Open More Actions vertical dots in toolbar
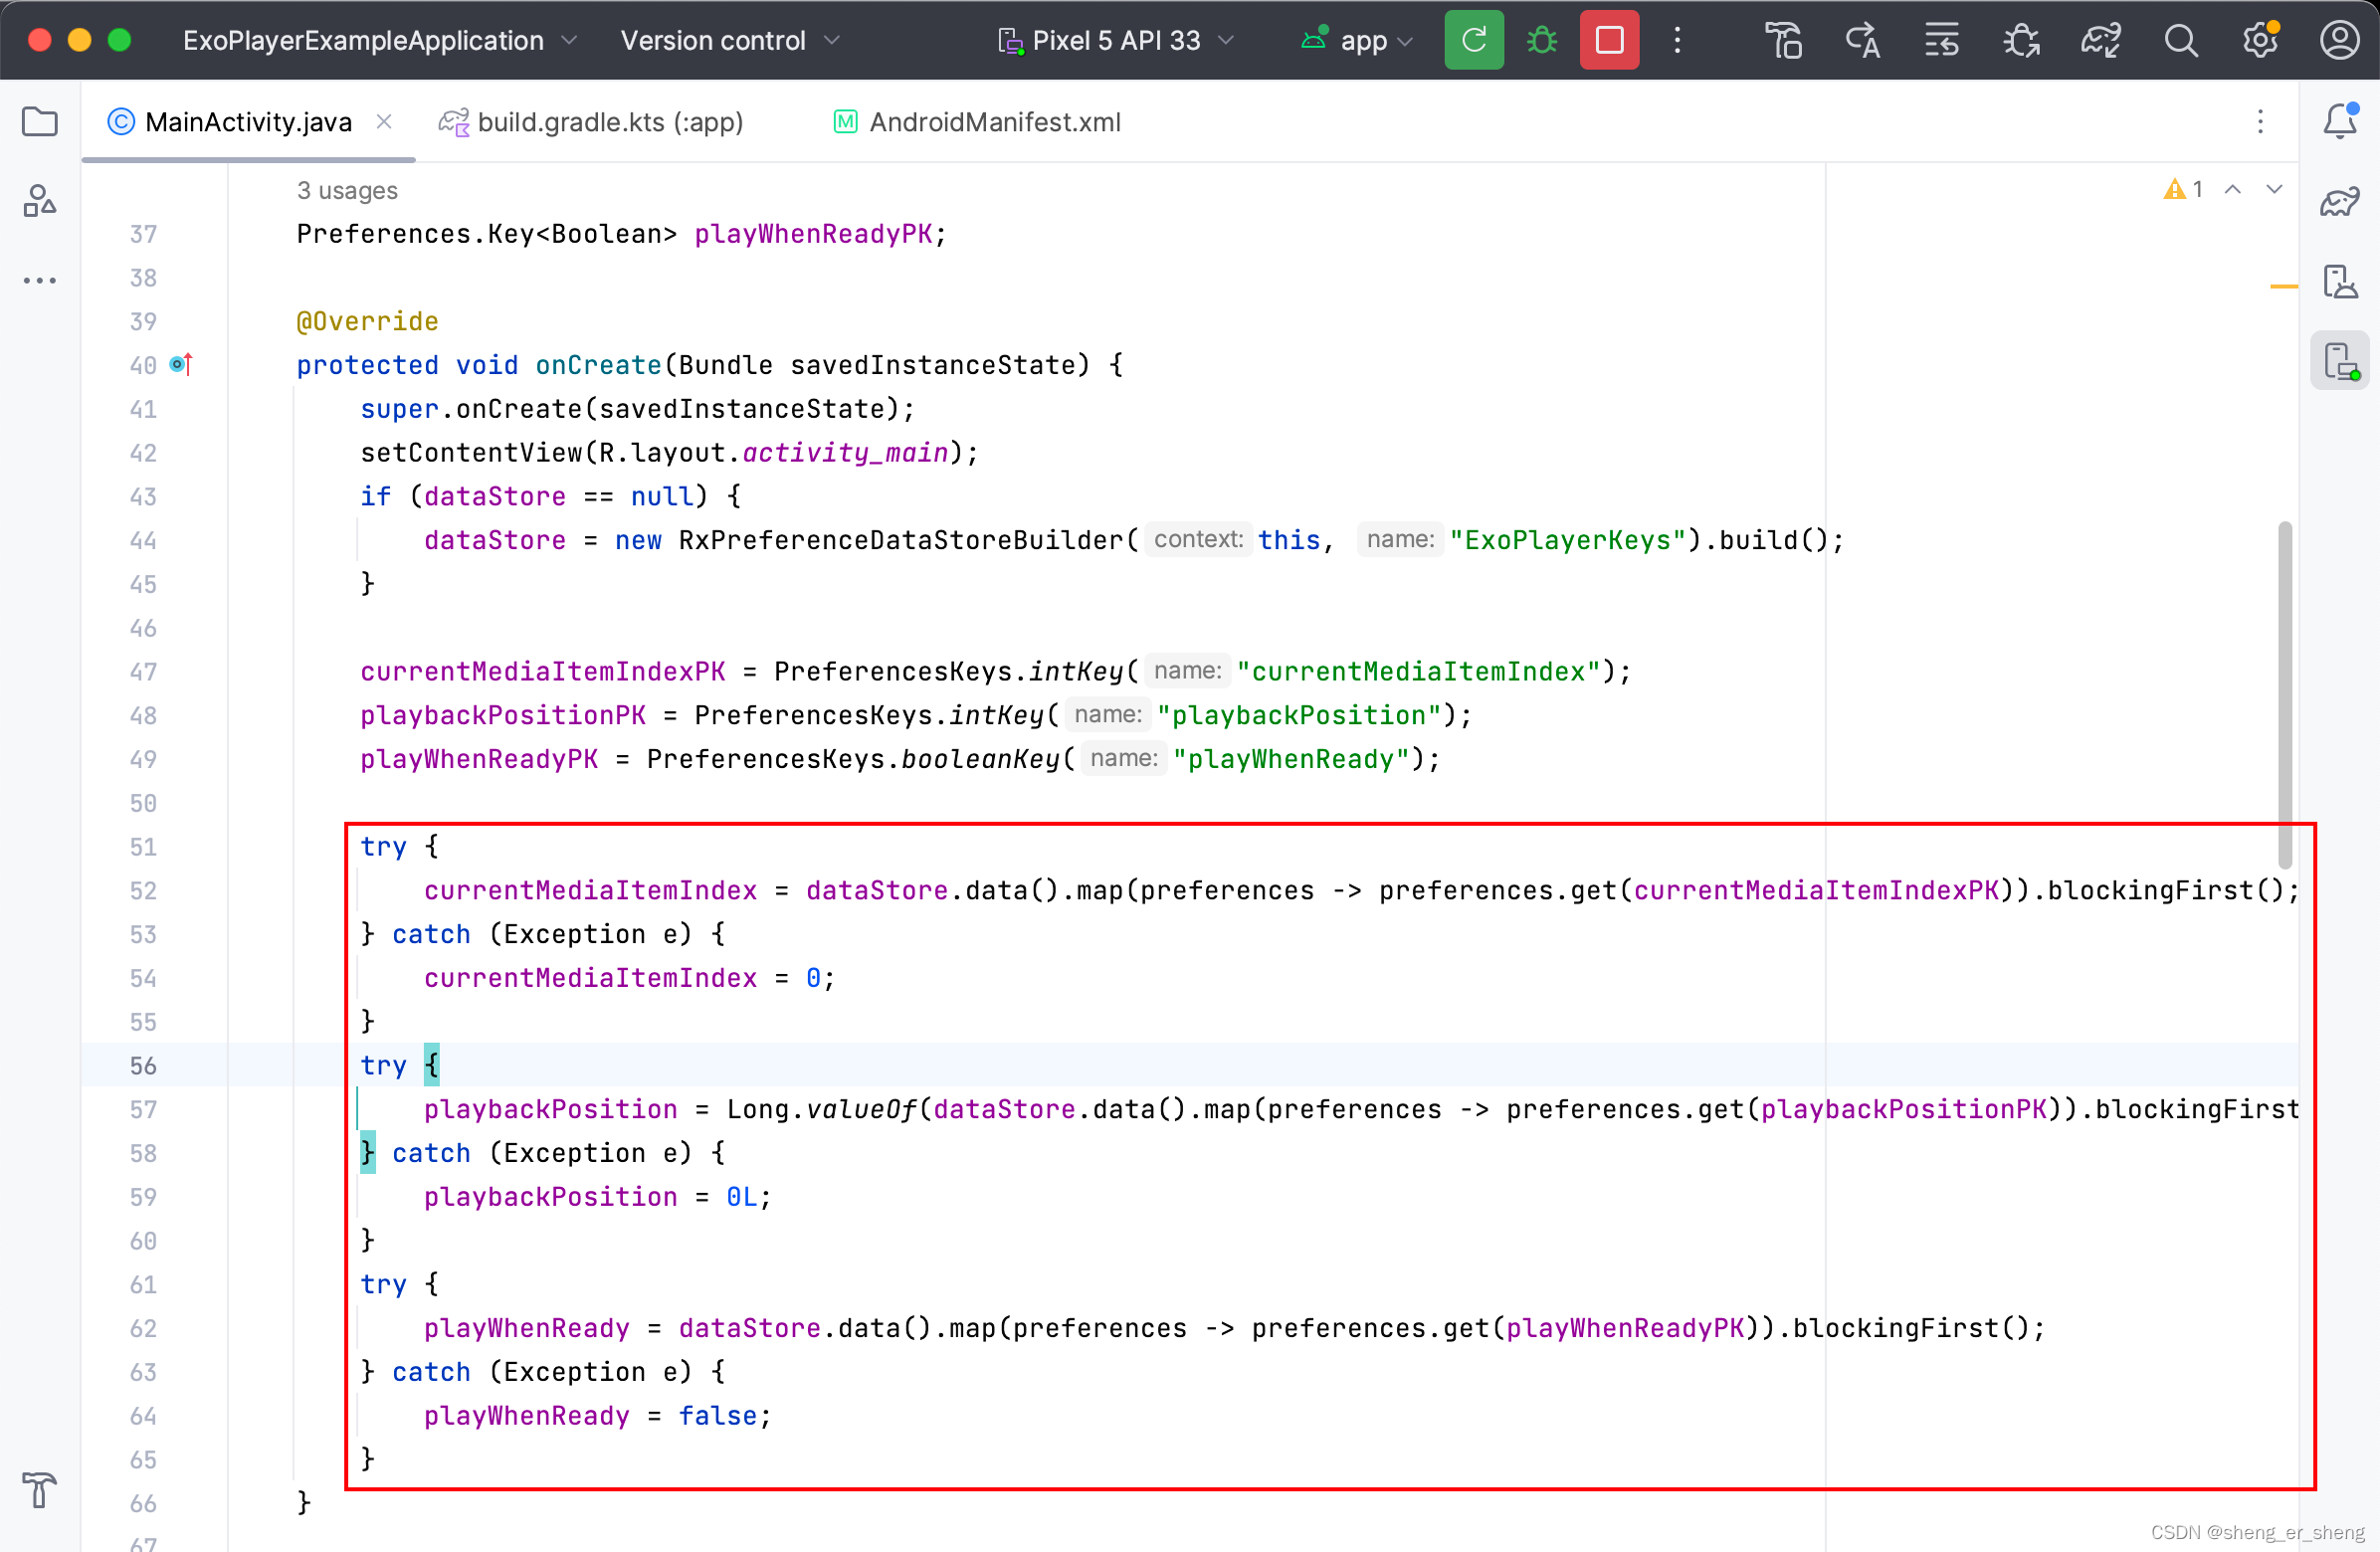The height and width of the screenshot is (1552, 2380). [x=1677, y=40]
